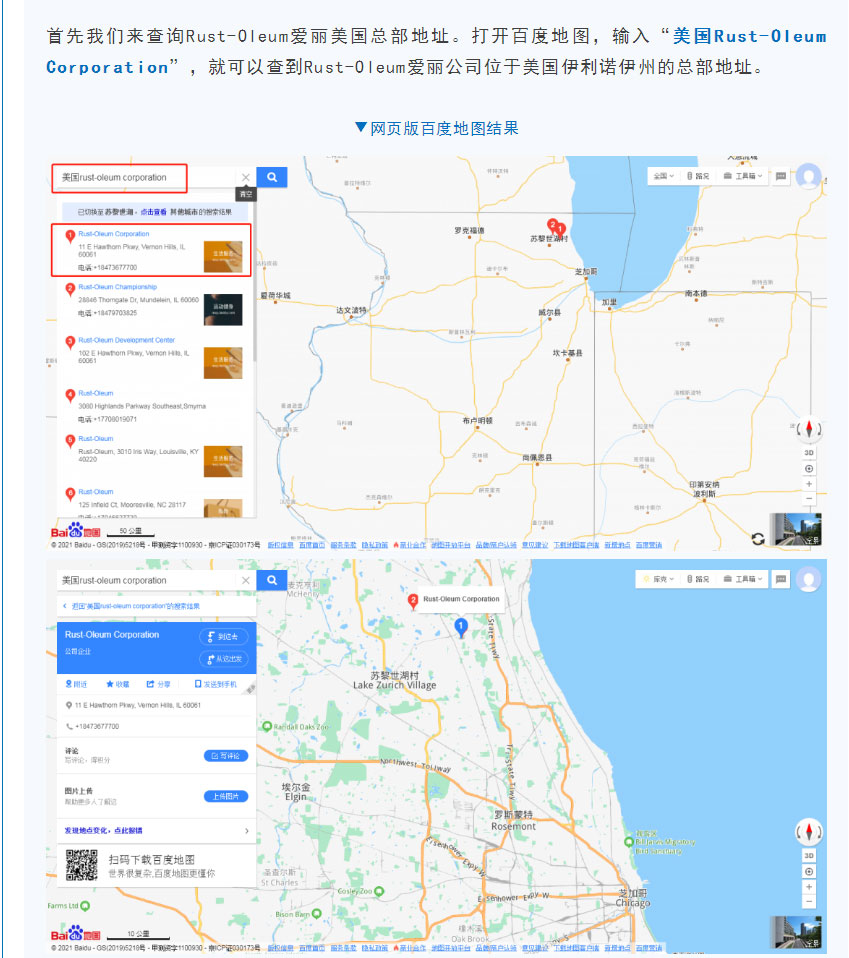Toggle 3D view in upper map
The height and width of the screenshot is (958, 849).
coord(809,453)
